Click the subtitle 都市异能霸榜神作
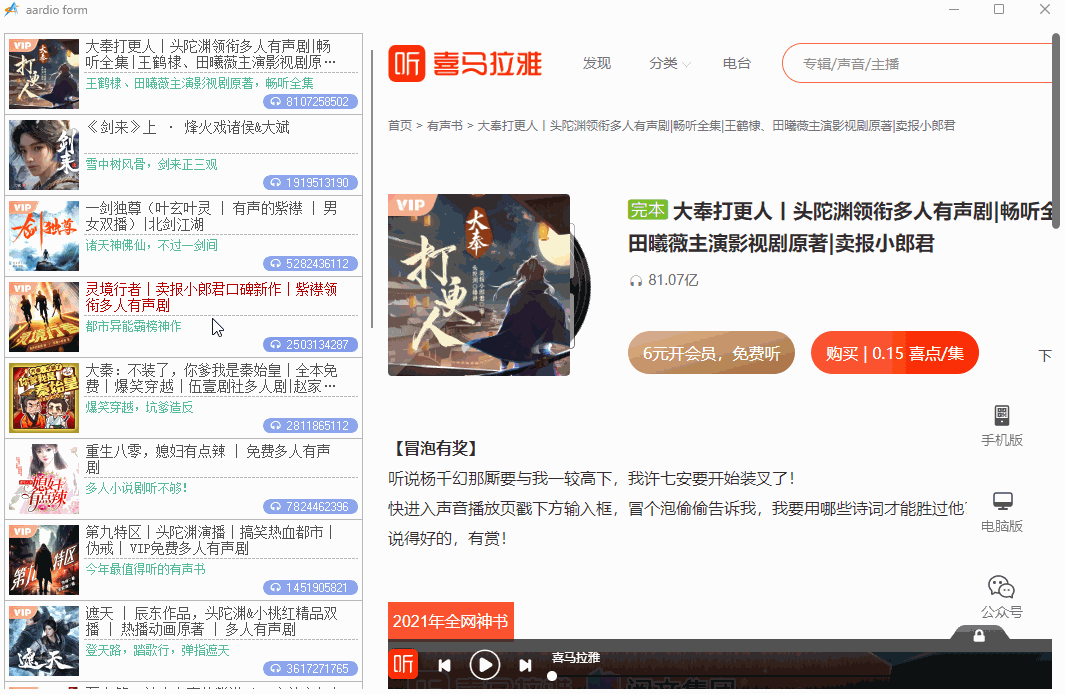The height and width of the screenshot is (694, 1065). [134, 327]
